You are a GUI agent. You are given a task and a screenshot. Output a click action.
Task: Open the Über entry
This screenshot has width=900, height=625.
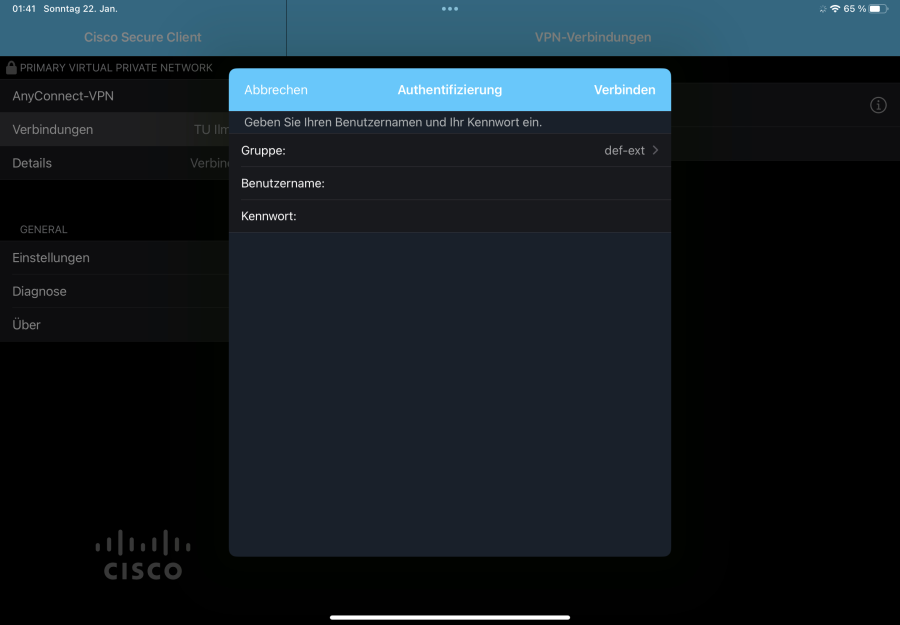point(115,324)
